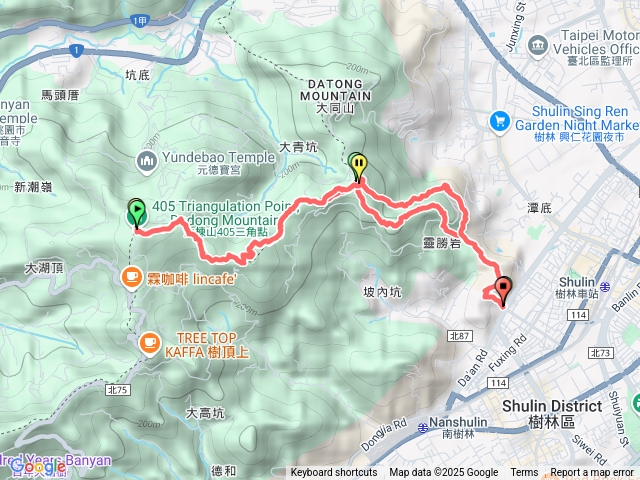Viewport: 640px width, 480px height.
Task: Open the Shulin Sing Ren Night Market shopping icon
Action: coord(500,122)
